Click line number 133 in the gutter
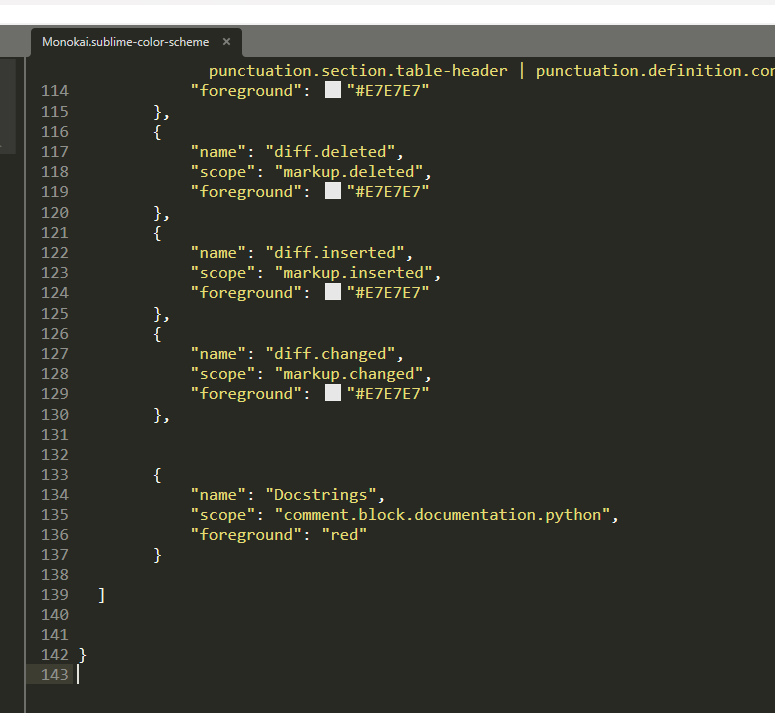The height and width of the screenshot is (713, 775). tap(55, 475)
